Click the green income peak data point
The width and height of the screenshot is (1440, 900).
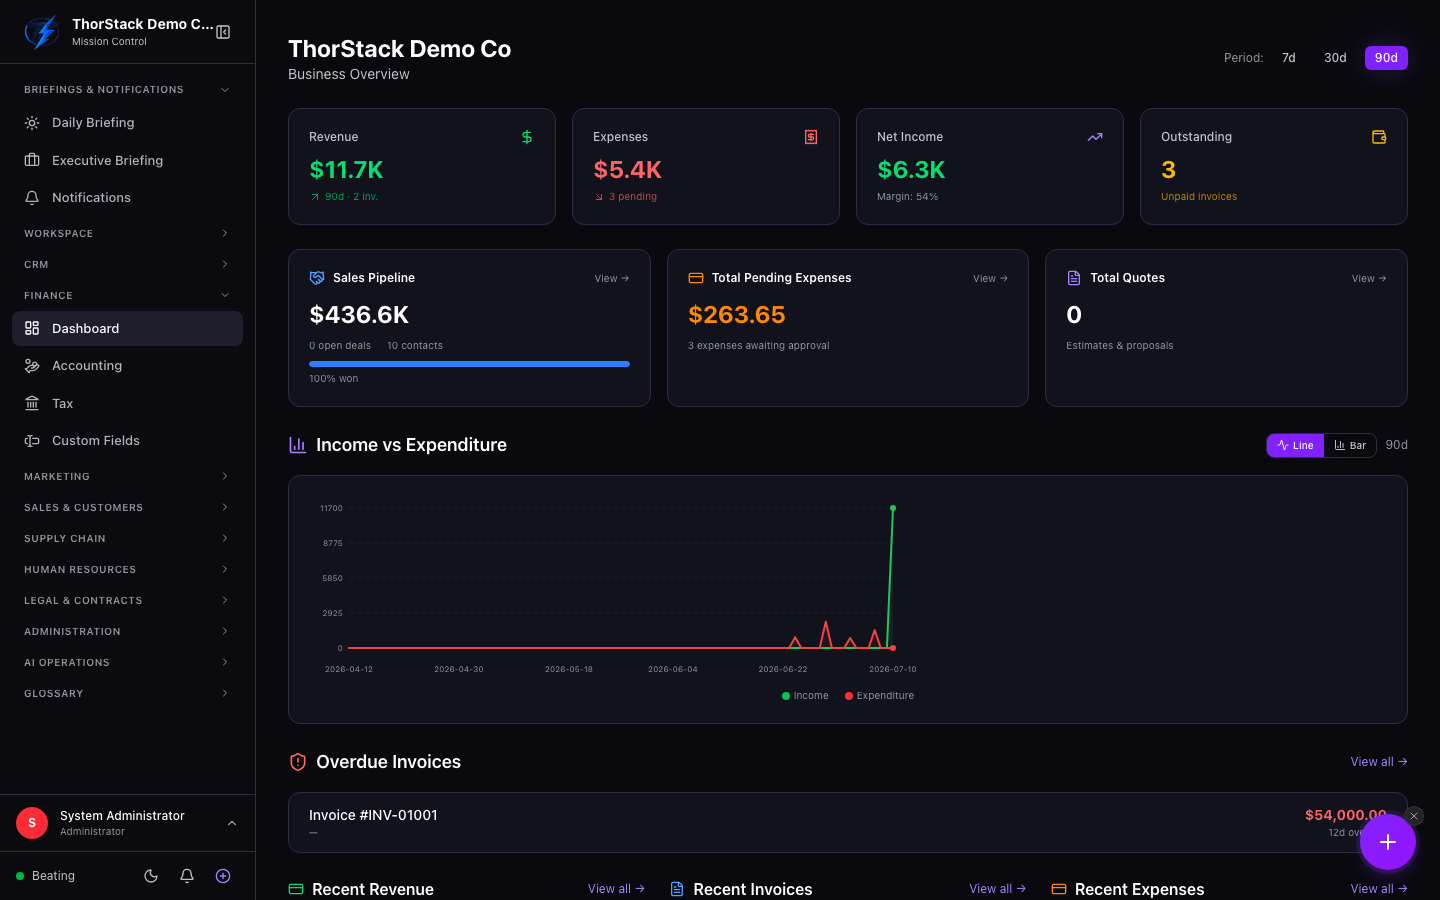[x=893, y=508]
